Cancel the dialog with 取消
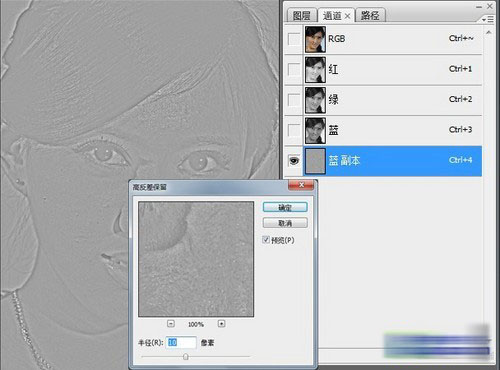Image resolution: width=500 pixels, height=370 pixels. pyautogui.click(x=285, y=223)
